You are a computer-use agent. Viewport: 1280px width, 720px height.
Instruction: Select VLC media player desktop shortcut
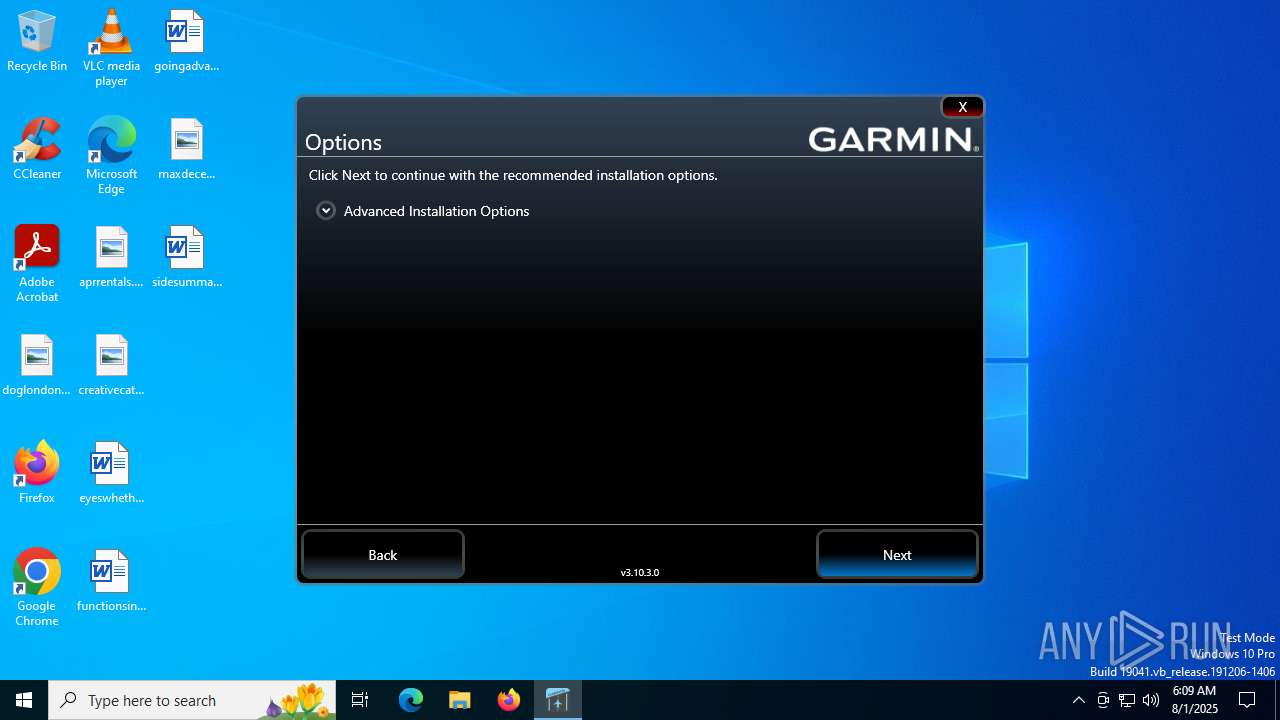point(111,48)
